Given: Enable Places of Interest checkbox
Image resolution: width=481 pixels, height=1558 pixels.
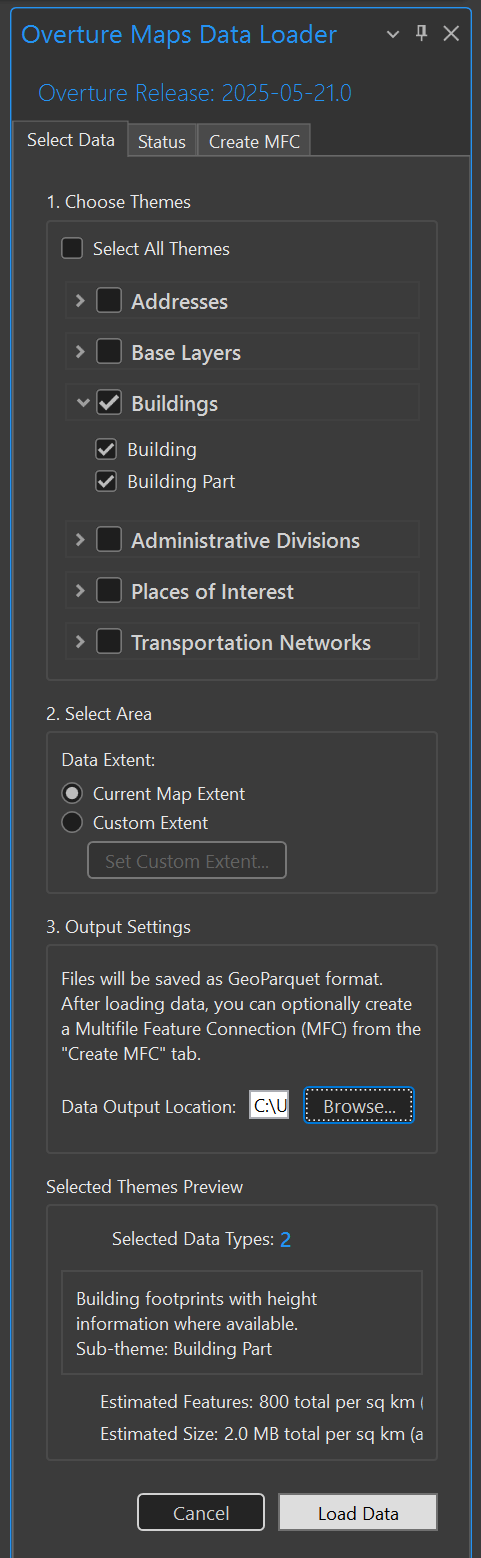Looking at the screenshot, I should click(x=109, y=590).
